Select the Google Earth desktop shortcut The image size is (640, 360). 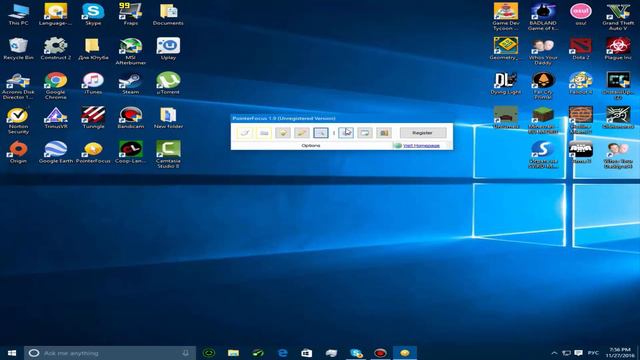pos(56,152)
